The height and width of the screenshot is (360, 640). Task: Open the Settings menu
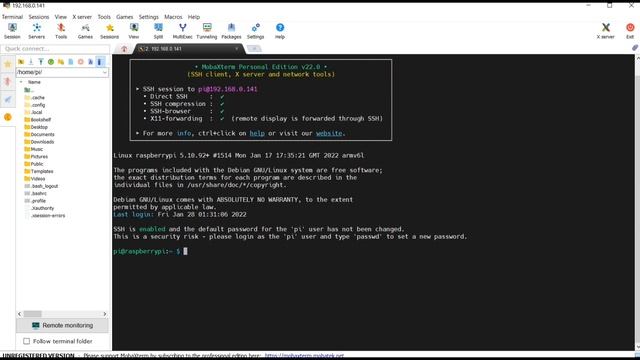(149, 17)
